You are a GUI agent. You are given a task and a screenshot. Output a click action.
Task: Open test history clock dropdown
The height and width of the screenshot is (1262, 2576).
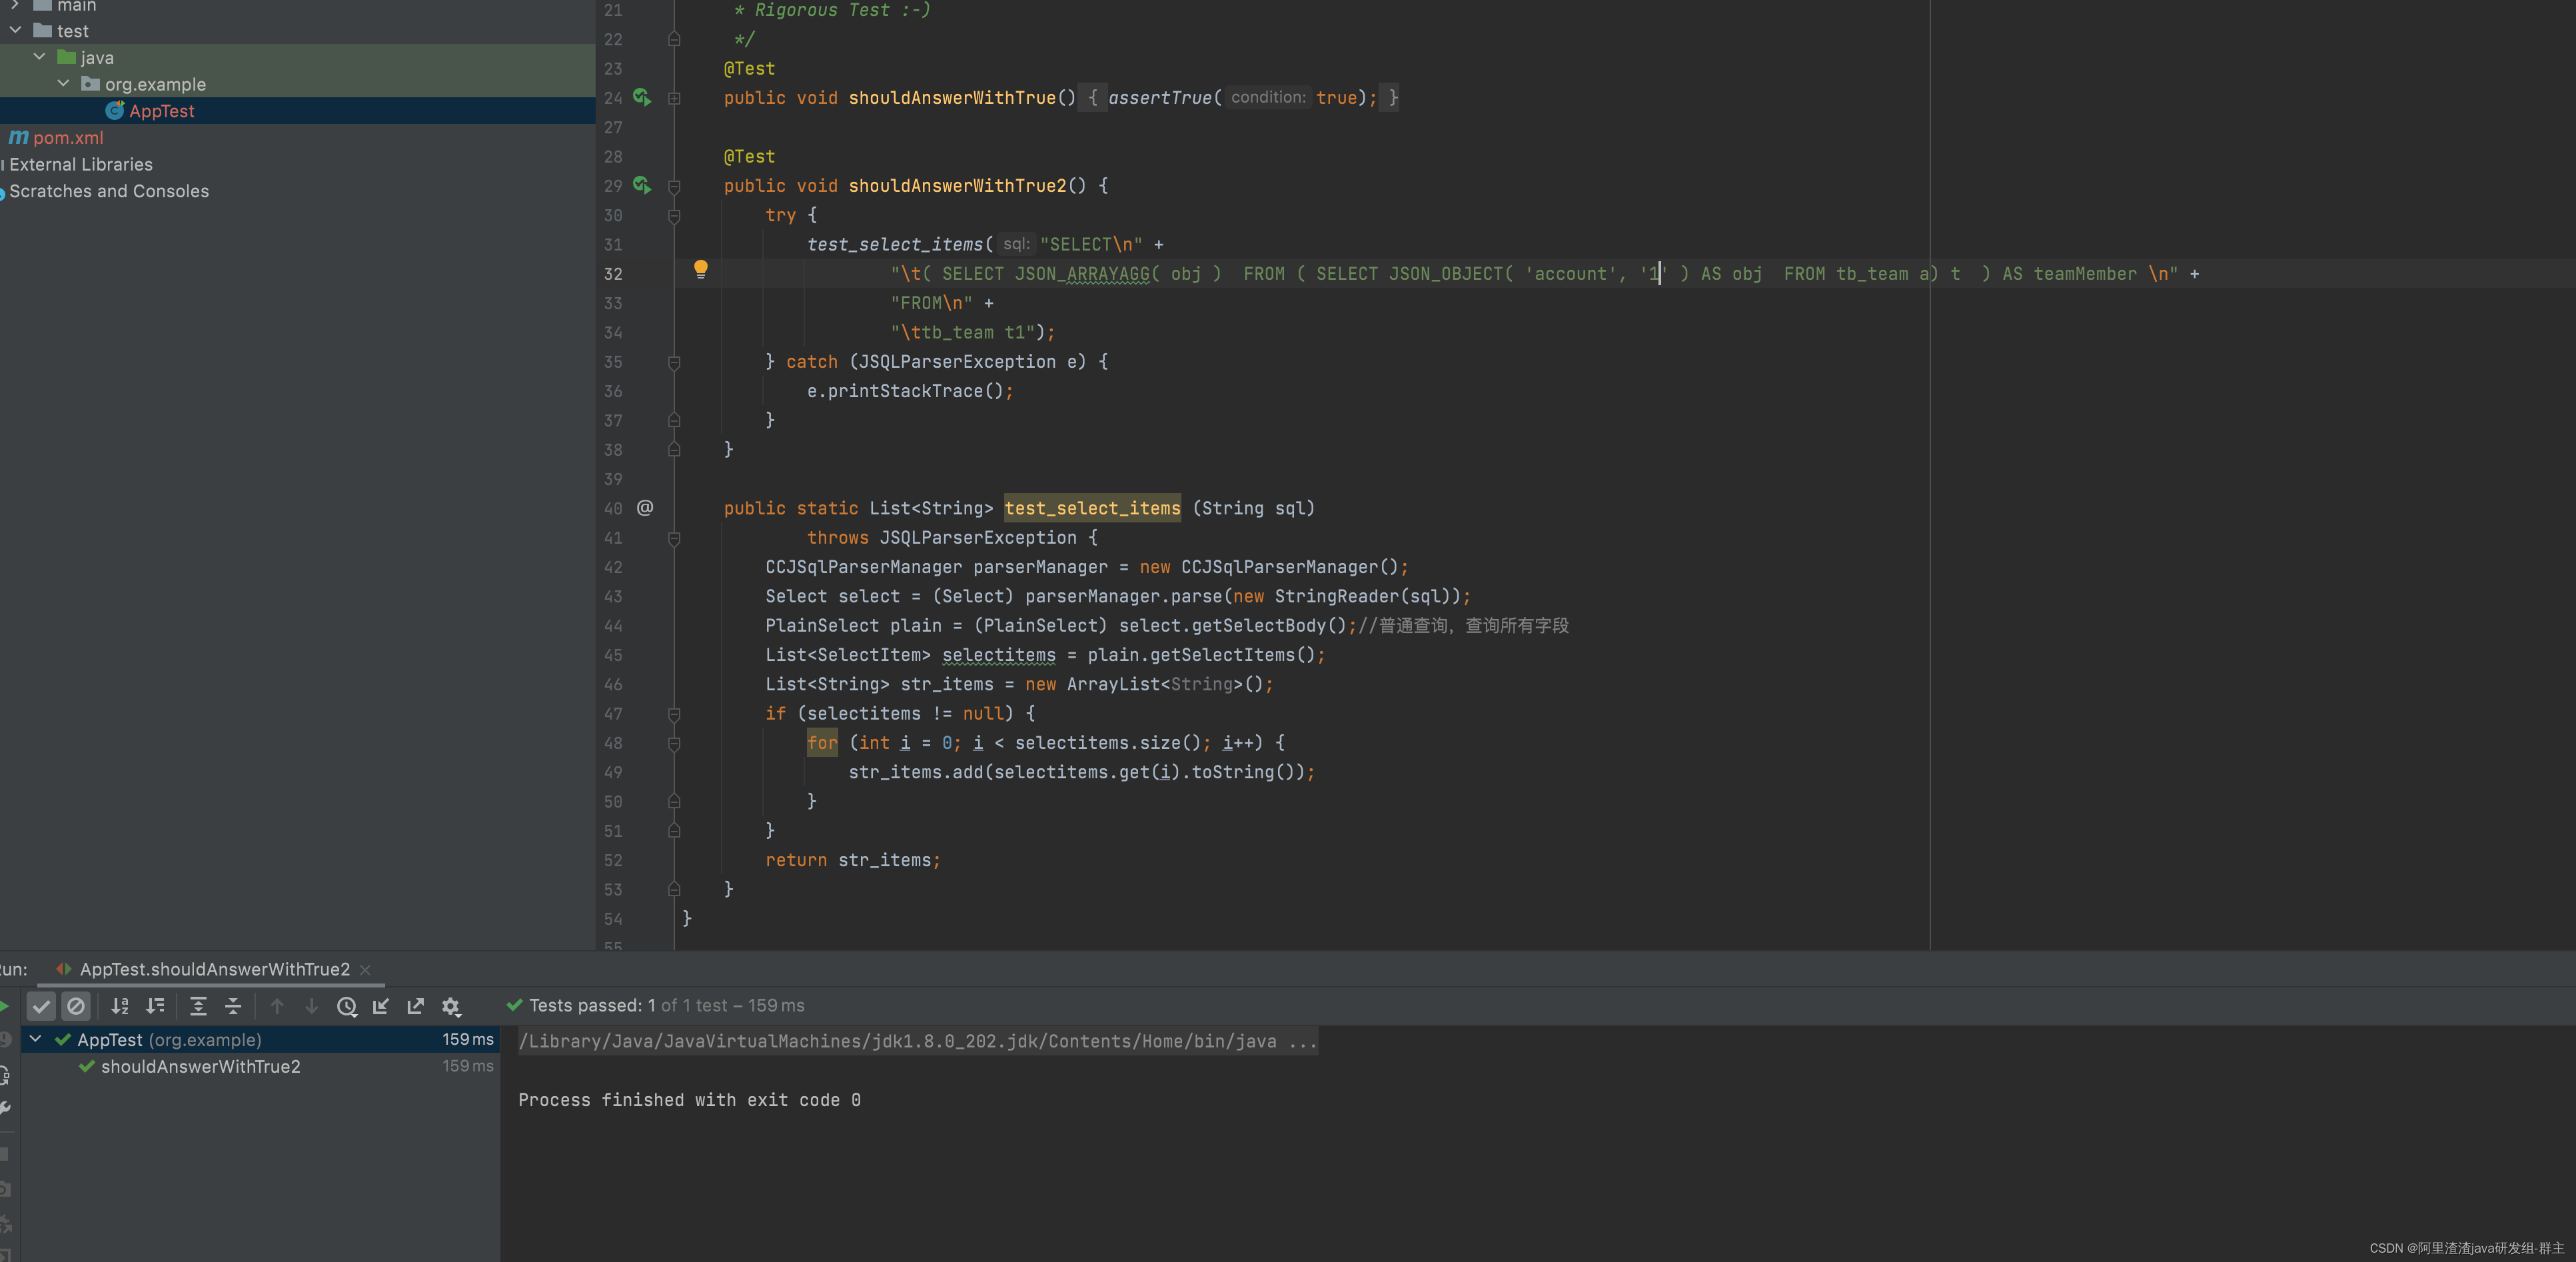(x=346, y=1006)
